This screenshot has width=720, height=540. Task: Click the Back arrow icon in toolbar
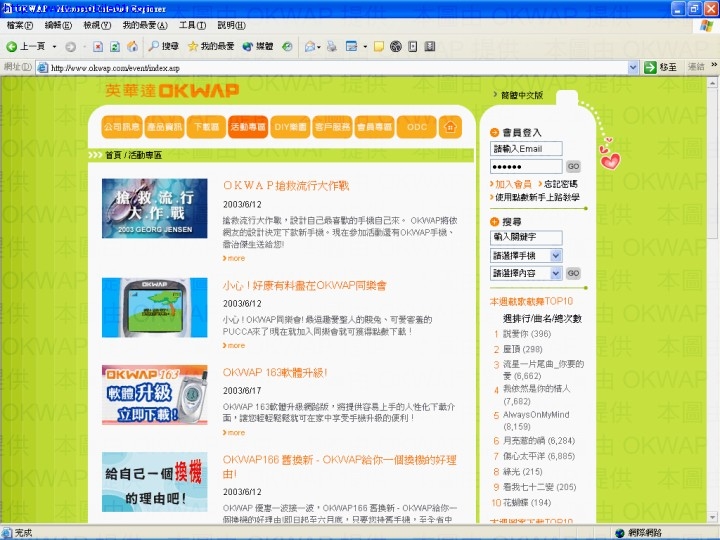(11, 46)
